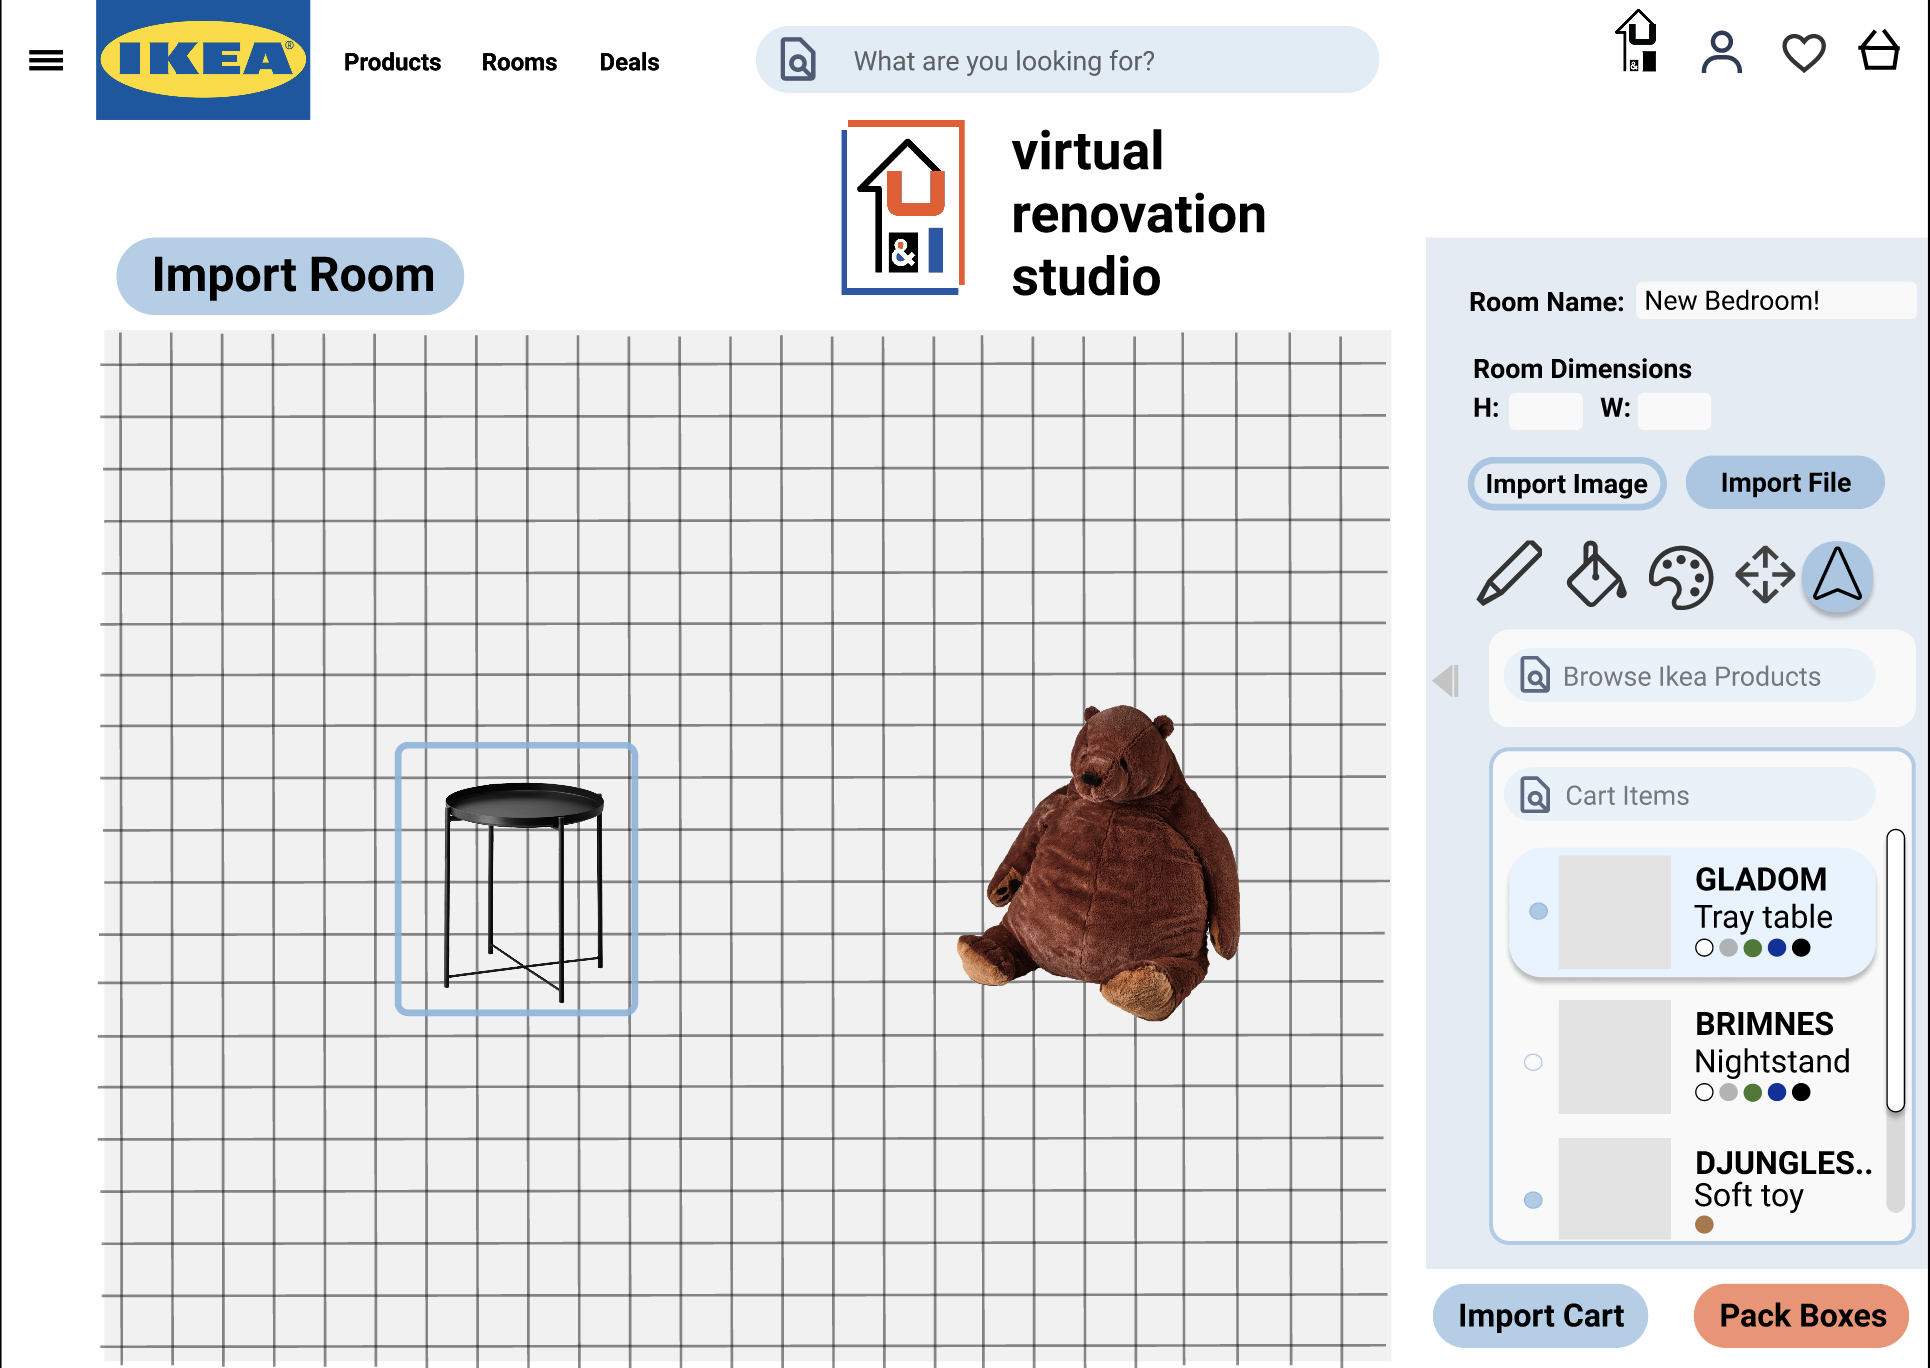
Task: Open the Products menu
Action: (392, 62)
